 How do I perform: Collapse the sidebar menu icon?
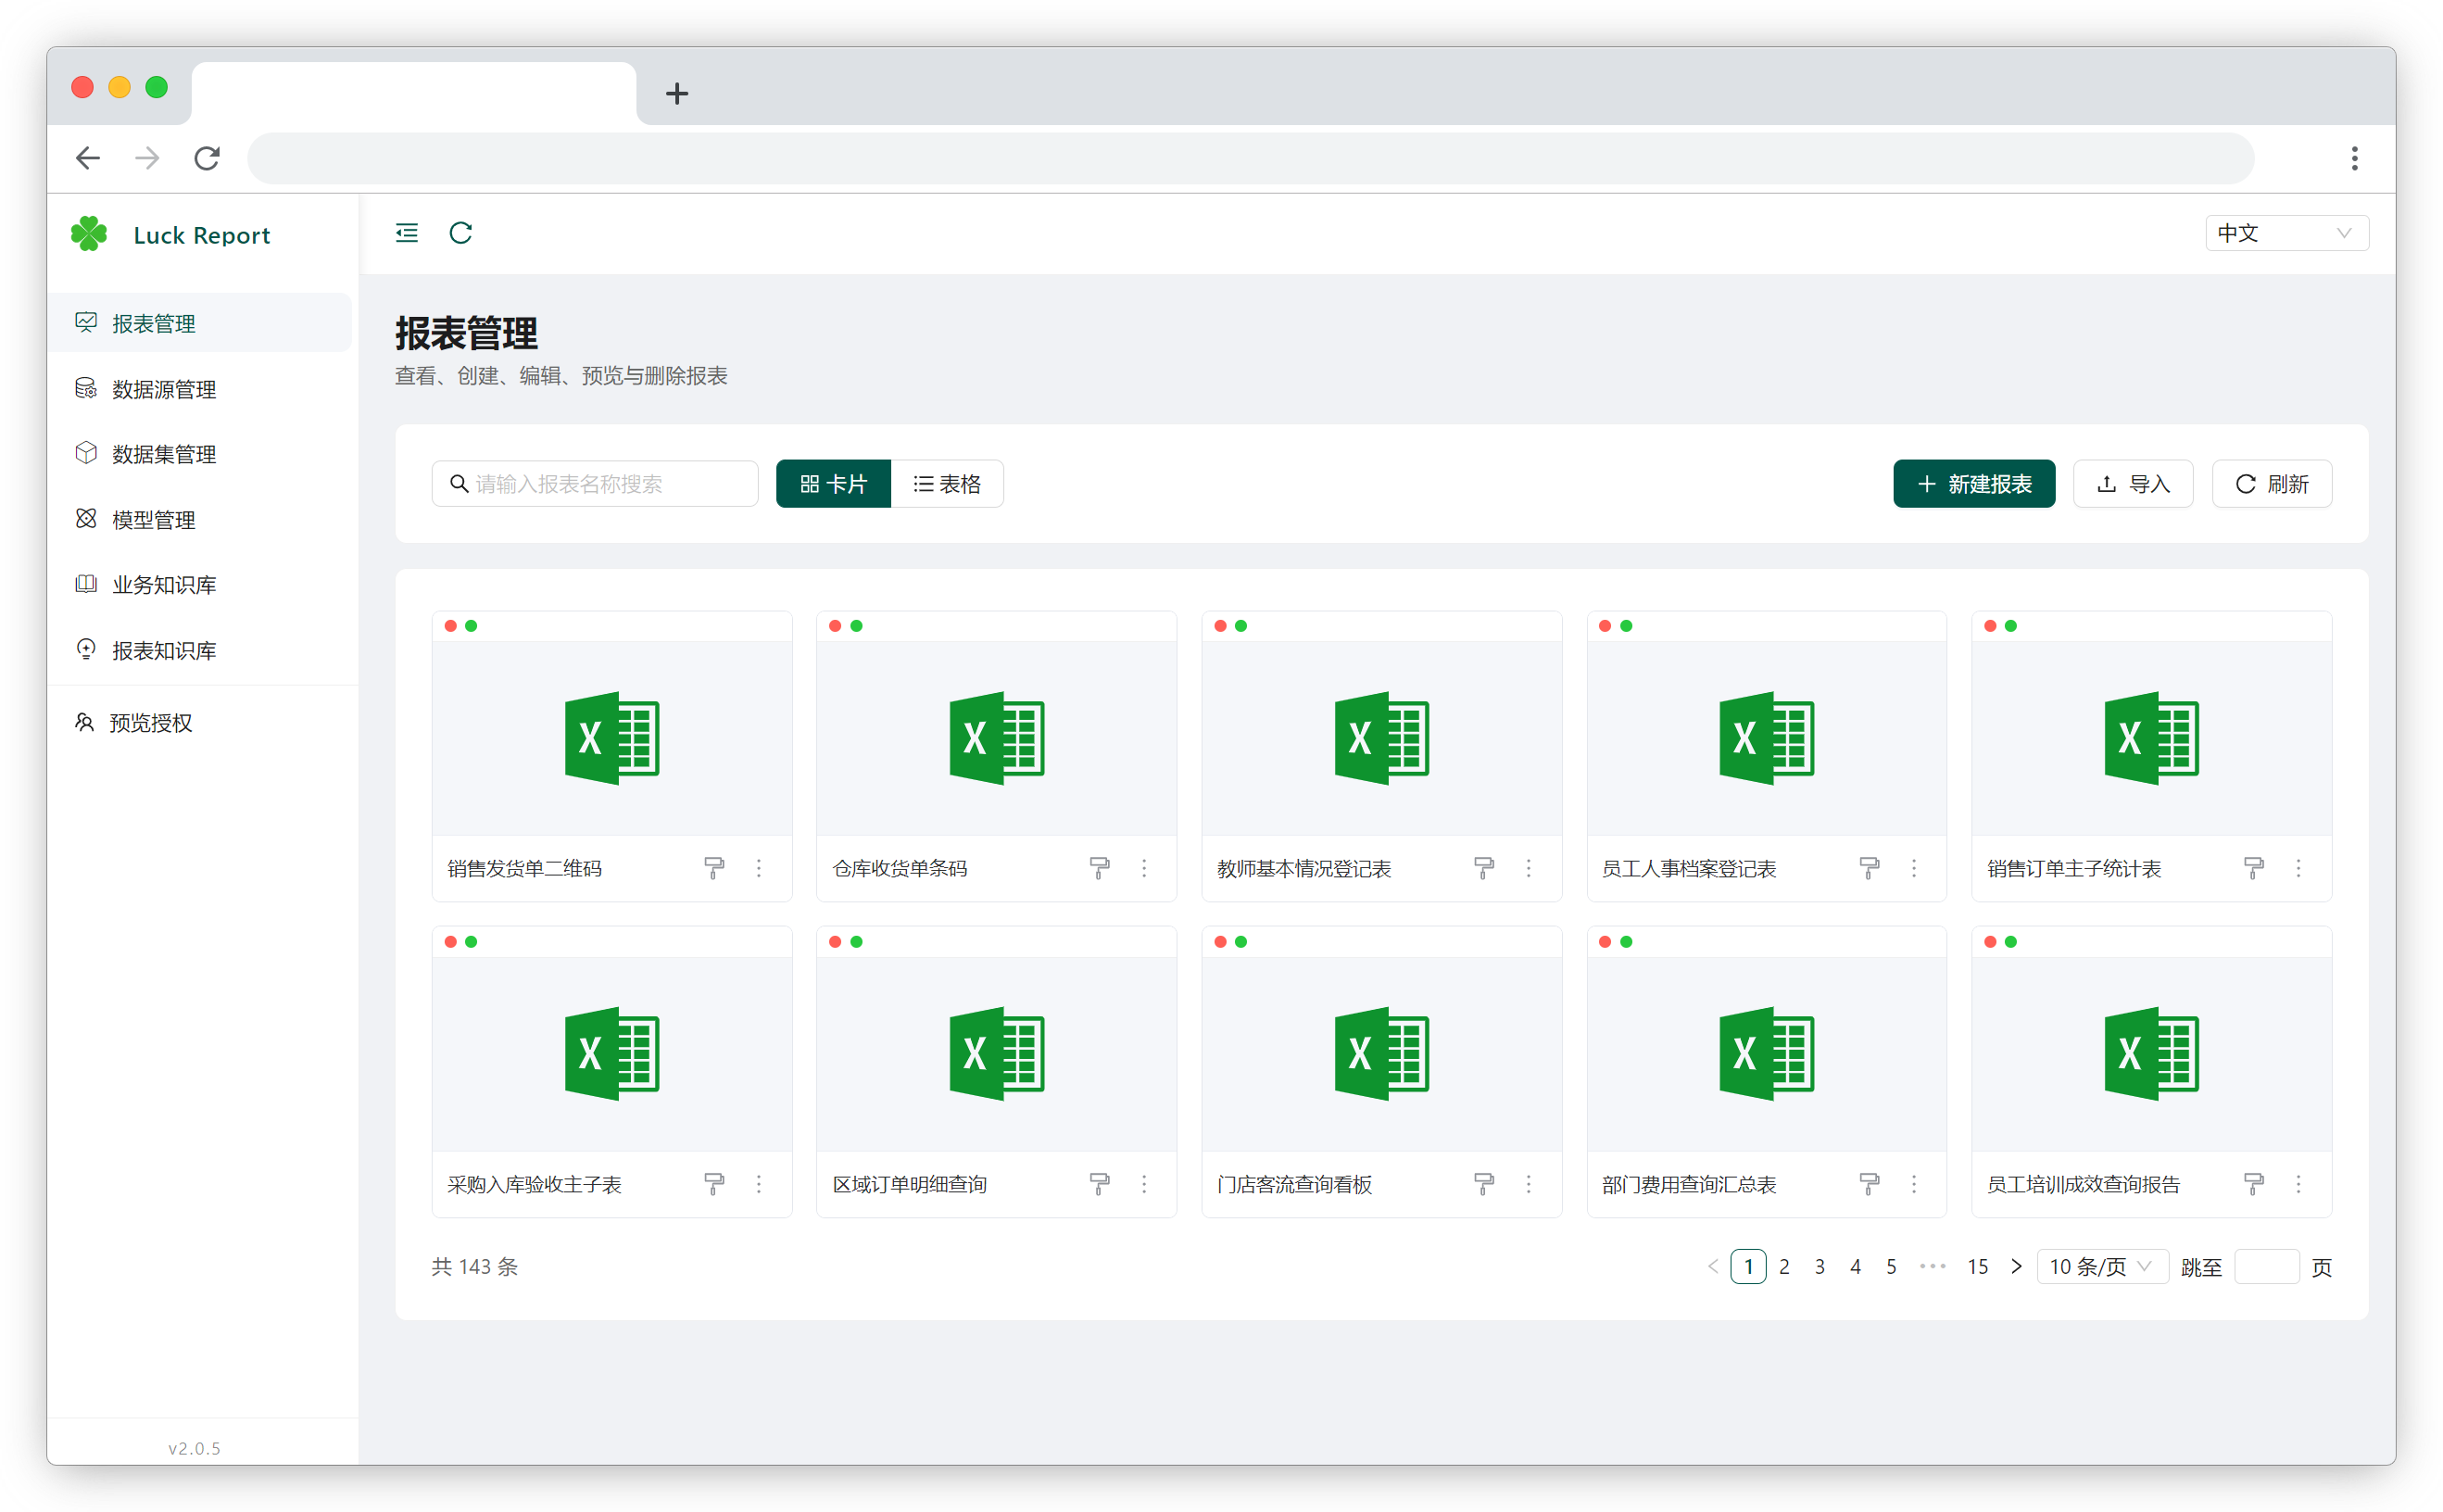tap(406, 233)
